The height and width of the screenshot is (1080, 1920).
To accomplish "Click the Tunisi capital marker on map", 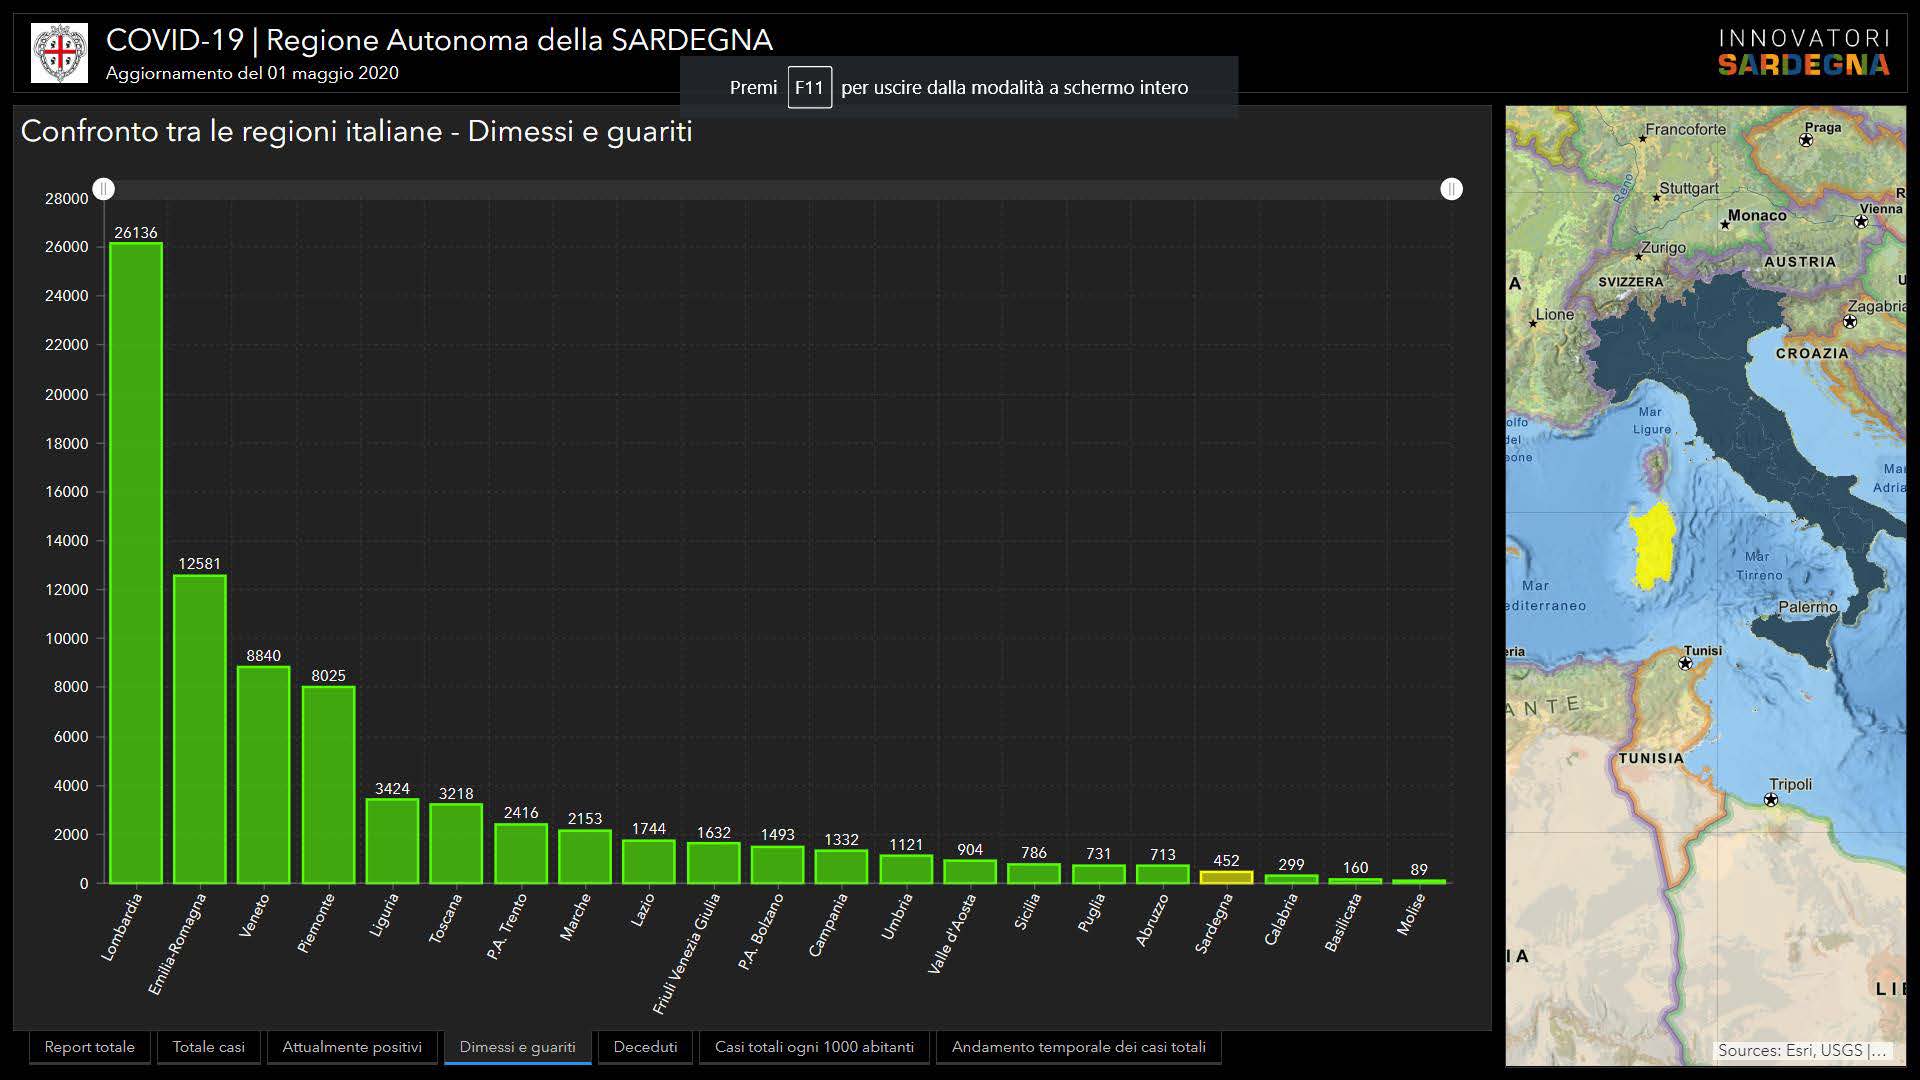I will click(1686, 663).
